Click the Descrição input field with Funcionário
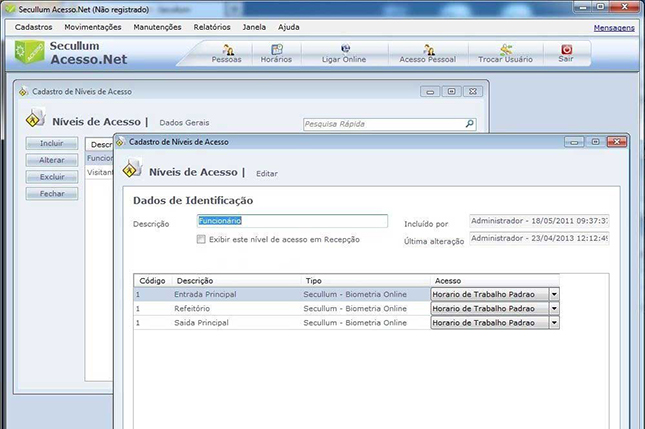This screenshot has height=429, width=645. tap(292, 221)
